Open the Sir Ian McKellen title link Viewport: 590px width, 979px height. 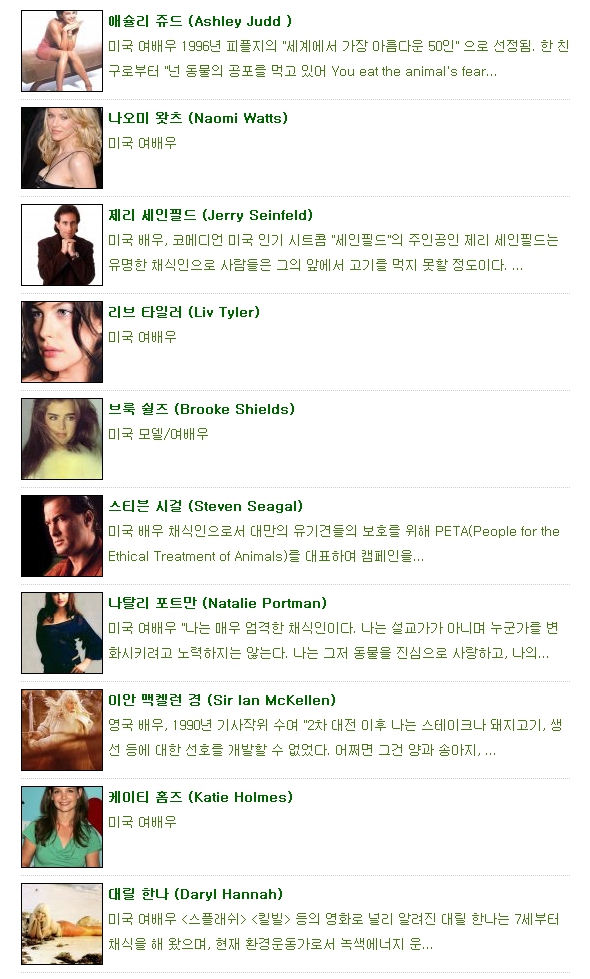[222, 700]
